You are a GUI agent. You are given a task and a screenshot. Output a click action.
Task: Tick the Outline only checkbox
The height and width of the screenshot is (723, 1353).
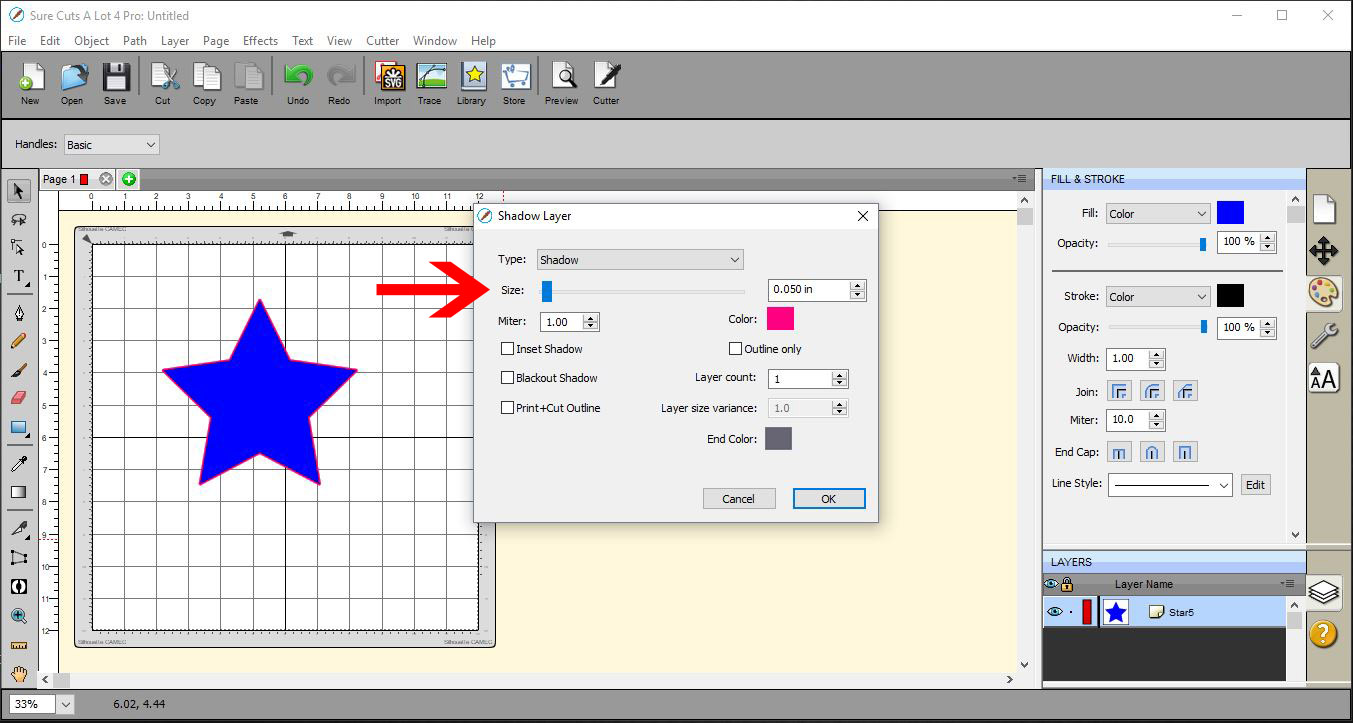click(736, 349)
